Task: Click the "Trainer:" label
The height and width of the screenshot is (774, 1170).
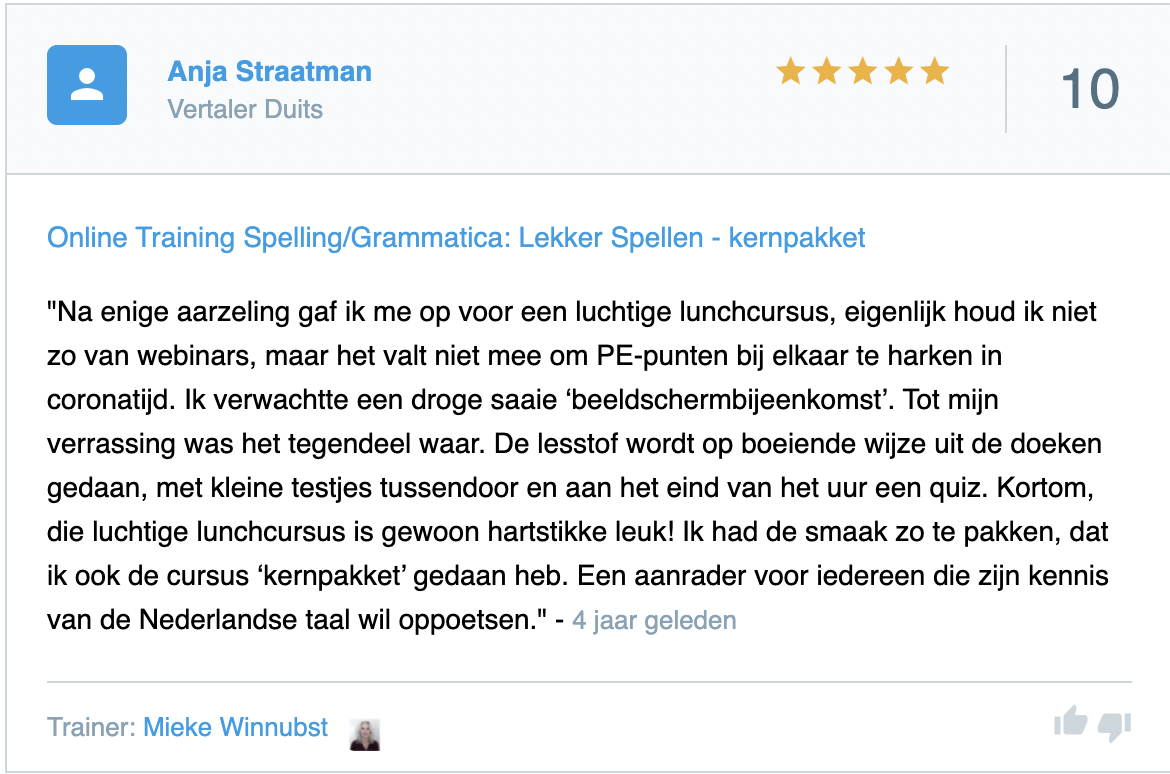Action: tap(89, 728)
